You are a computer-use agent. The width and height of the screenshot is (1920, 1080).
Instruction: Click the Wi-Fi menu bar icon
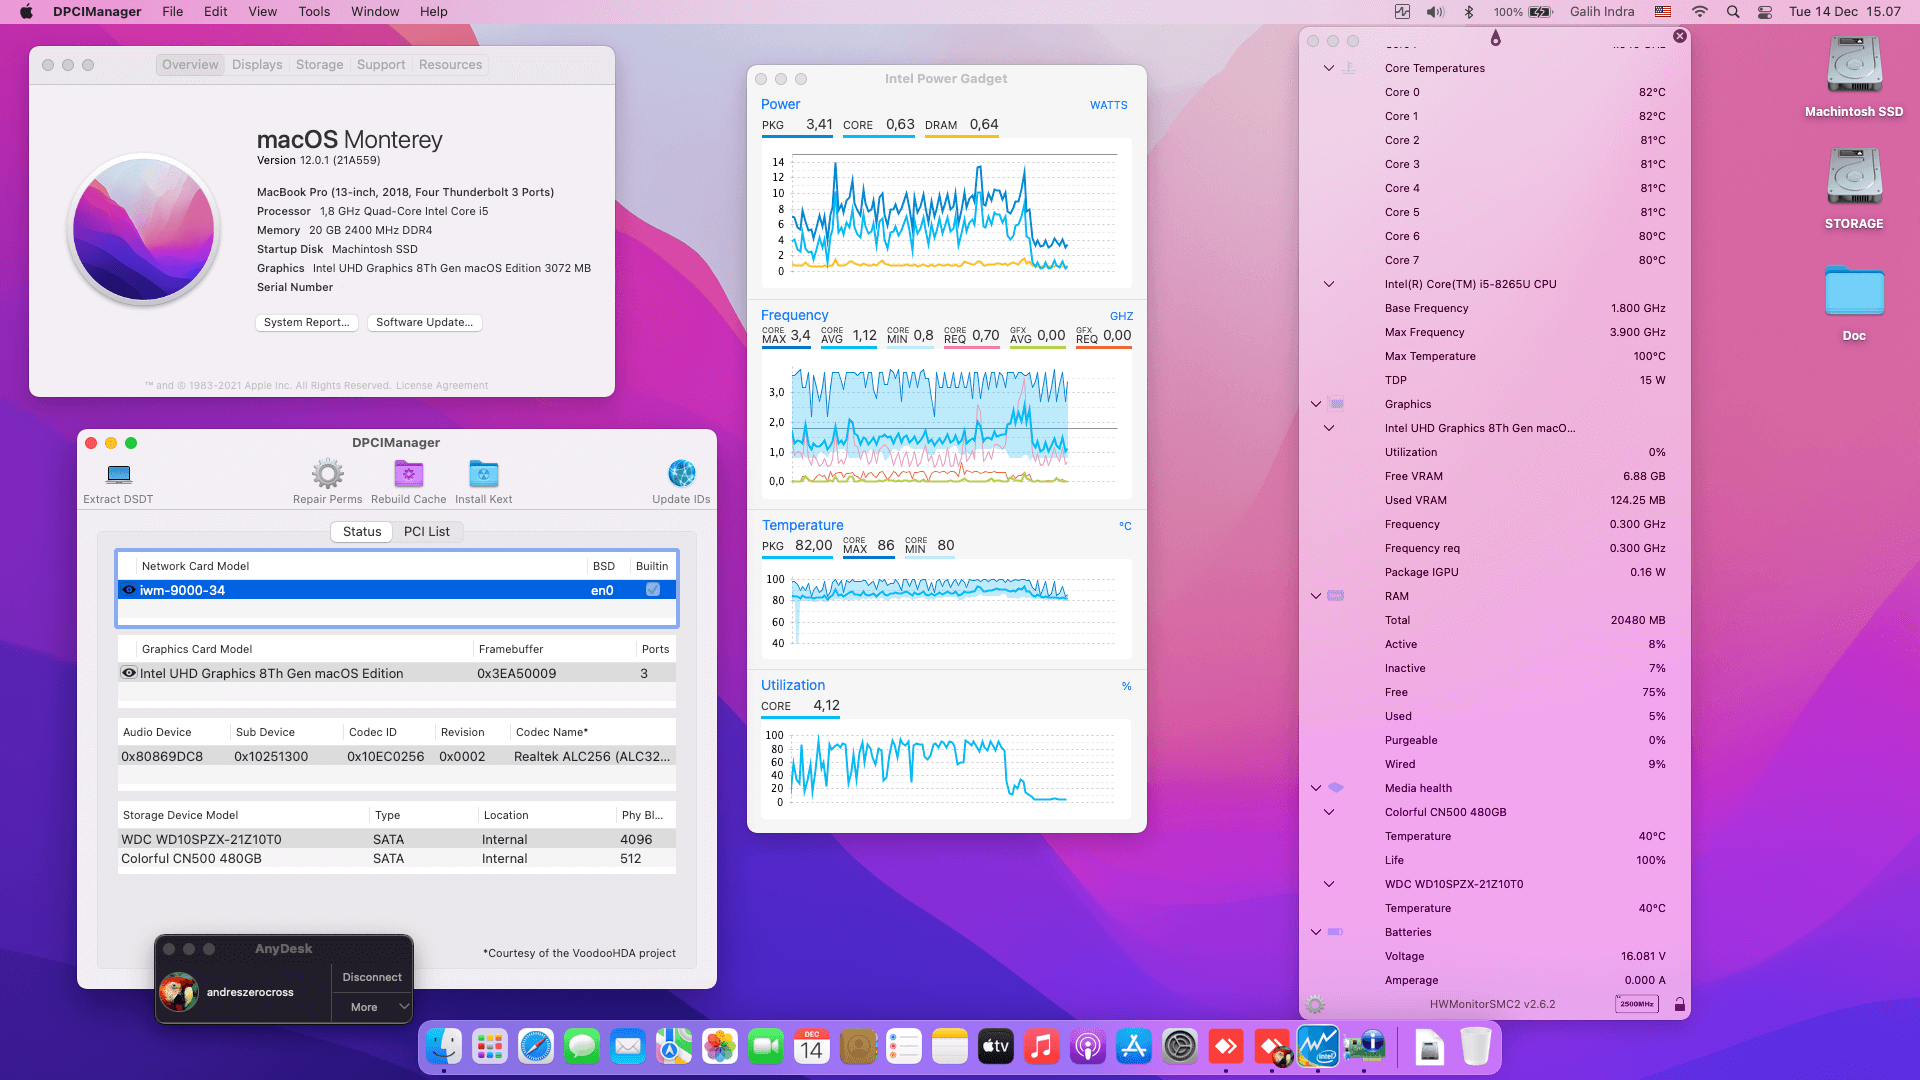tap(1700, 12)
